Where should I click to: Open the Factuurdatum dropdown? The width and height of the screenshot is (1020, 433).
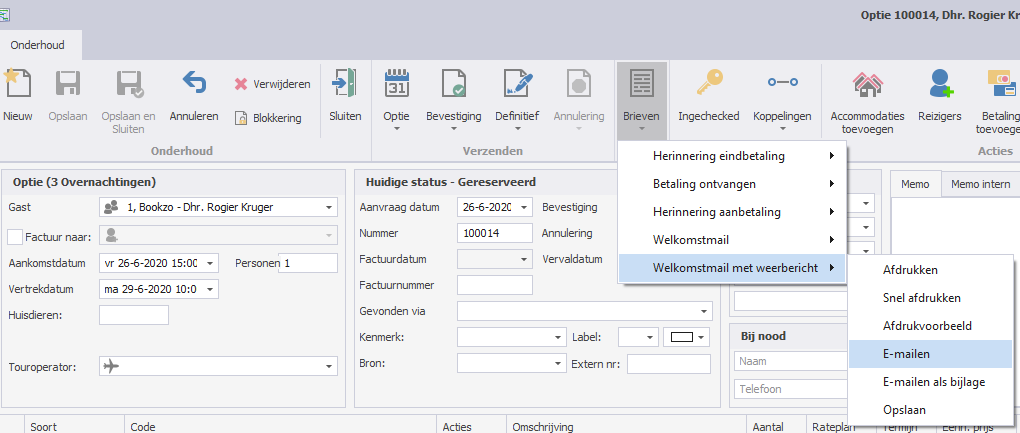point(524,259)
